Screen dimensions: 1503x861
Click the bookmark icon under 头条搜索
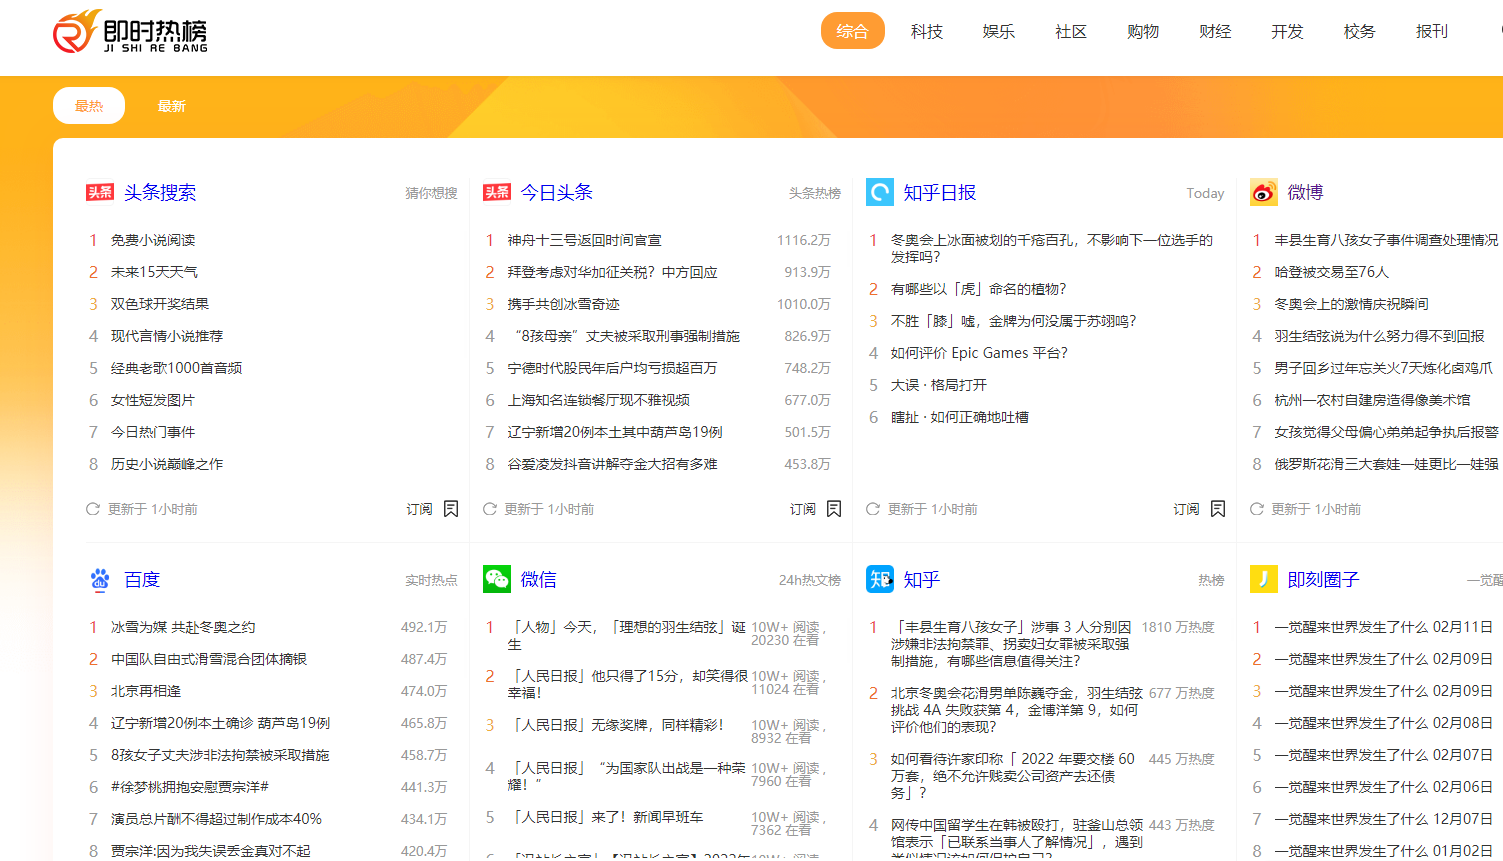tap(451, 509)
